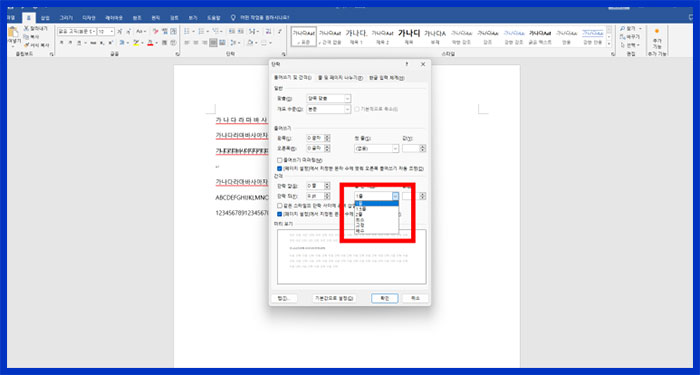Image resolution: width=700 pixels, height=375 pixels.
Task: Click the paragraph group dialog launcher arrow
Action: [x=284, y=54]
